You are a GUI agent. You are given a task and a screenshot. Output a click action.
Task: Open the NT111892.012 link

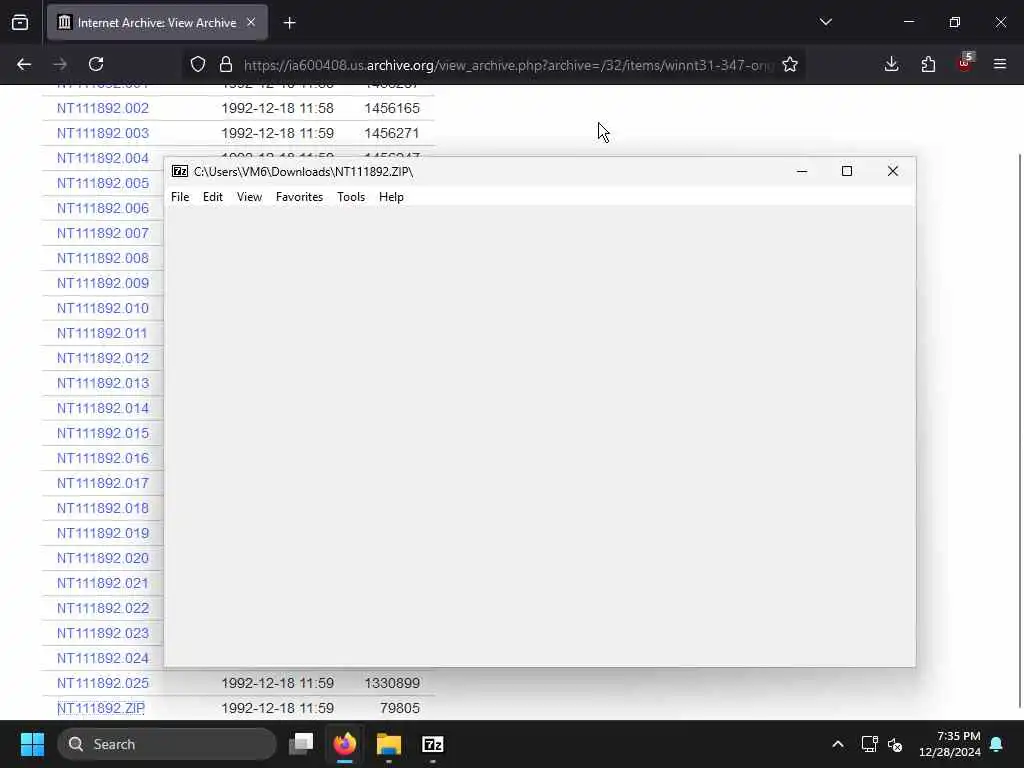click(103, 358)
